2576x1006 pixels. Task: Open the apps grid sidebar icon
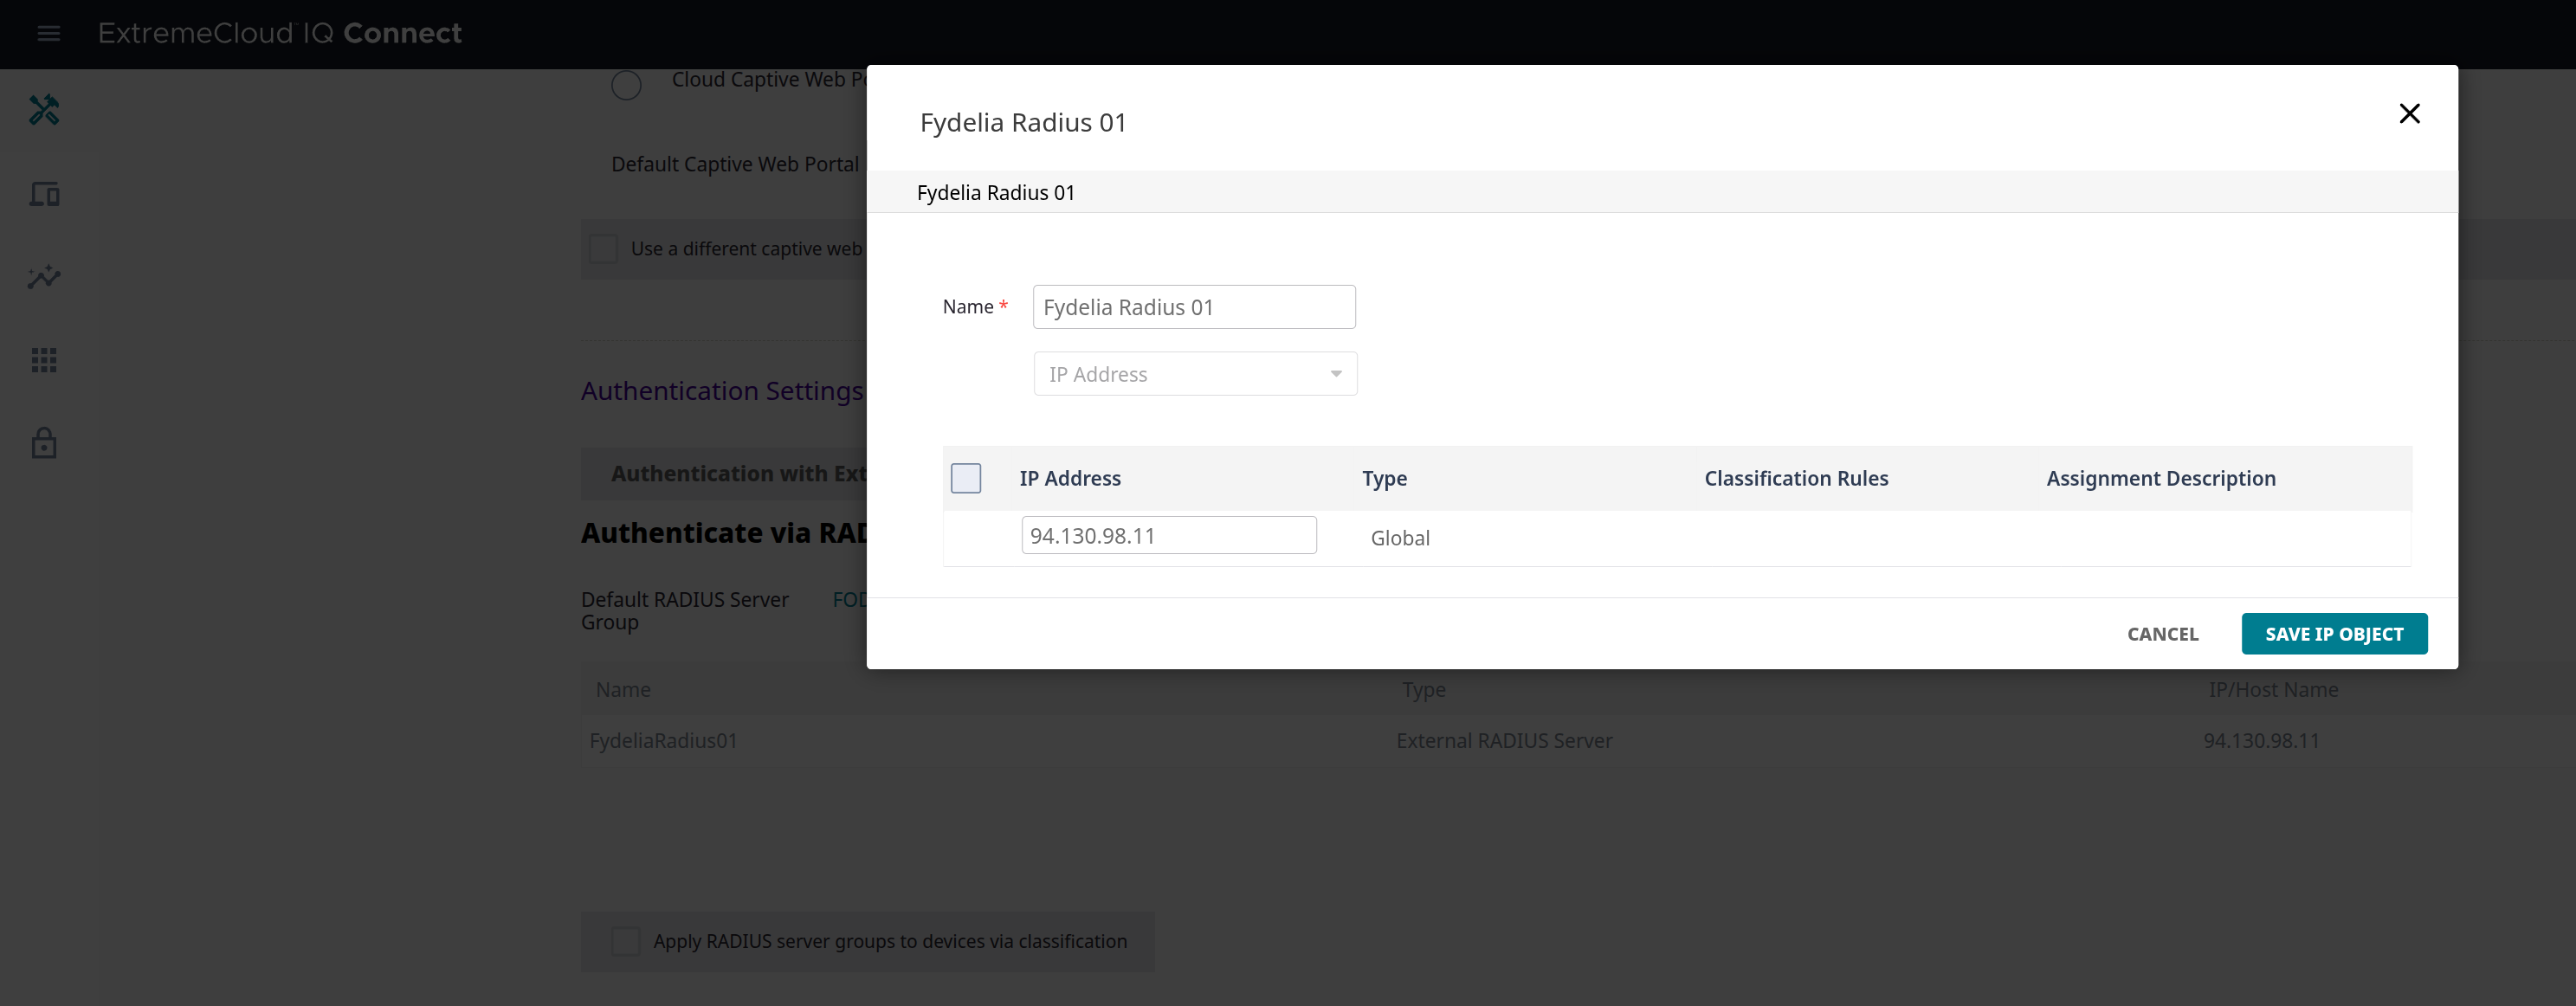pyautogui.click(x=44, y=360)
